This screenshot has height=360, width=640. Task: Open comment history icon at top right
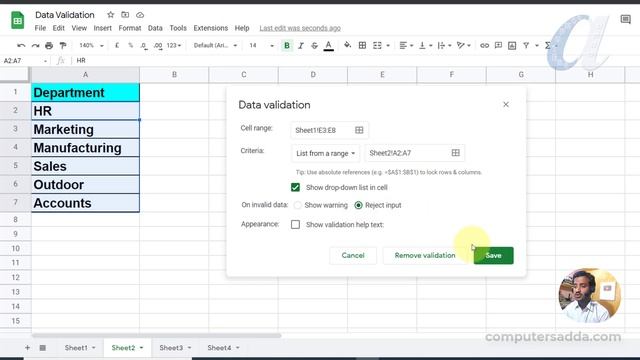[625, 19]
